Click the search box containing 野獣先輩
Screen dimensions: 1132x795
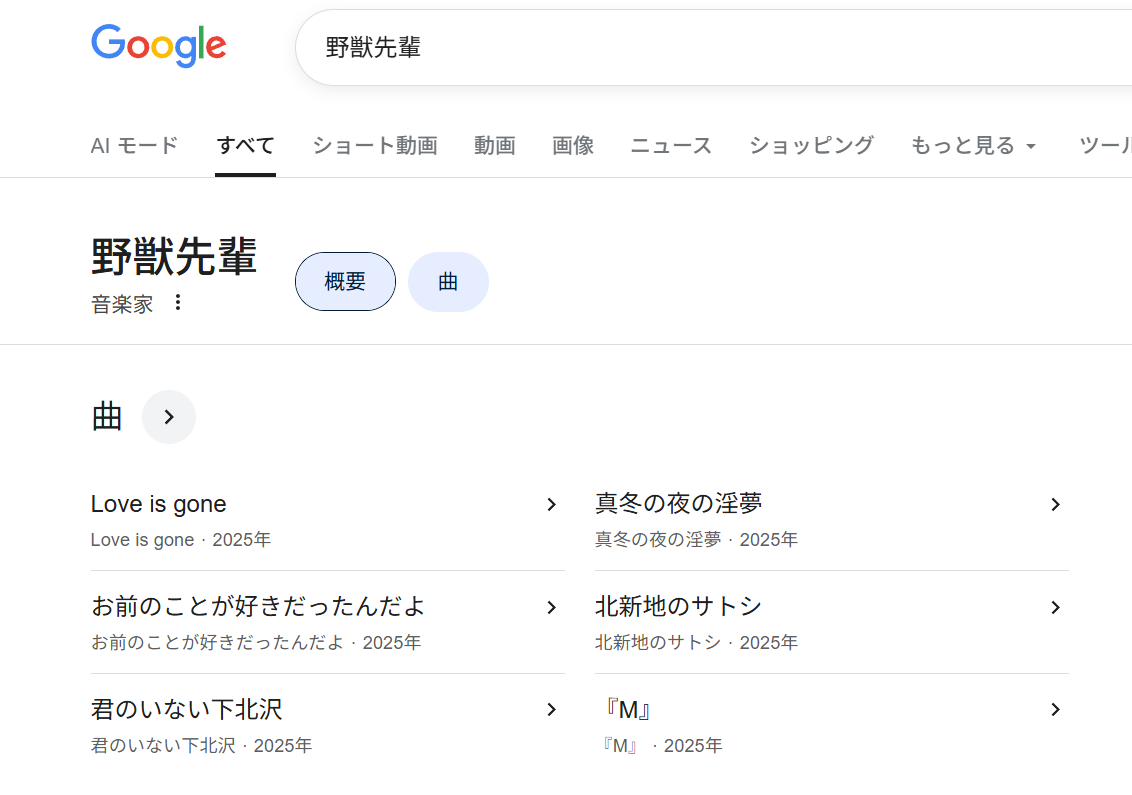[700, 48]
